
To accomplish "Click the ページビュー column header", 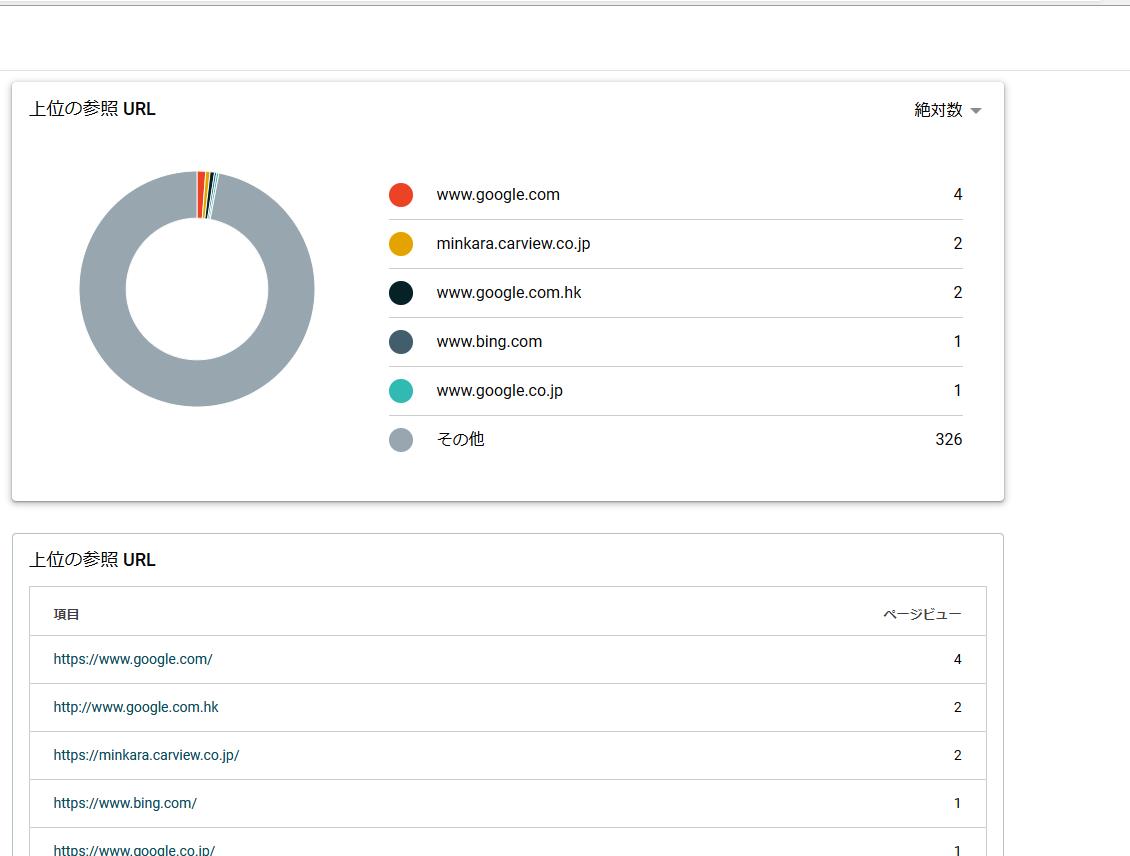I will pos(922,615).
